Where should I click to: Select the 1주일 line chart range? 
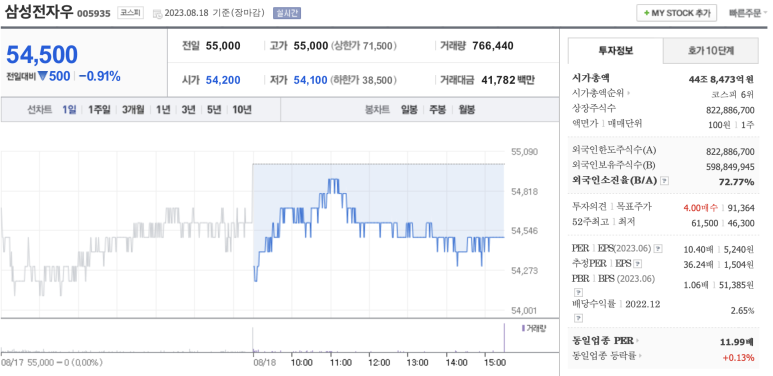pyautogui.click(x=99, y=109)
